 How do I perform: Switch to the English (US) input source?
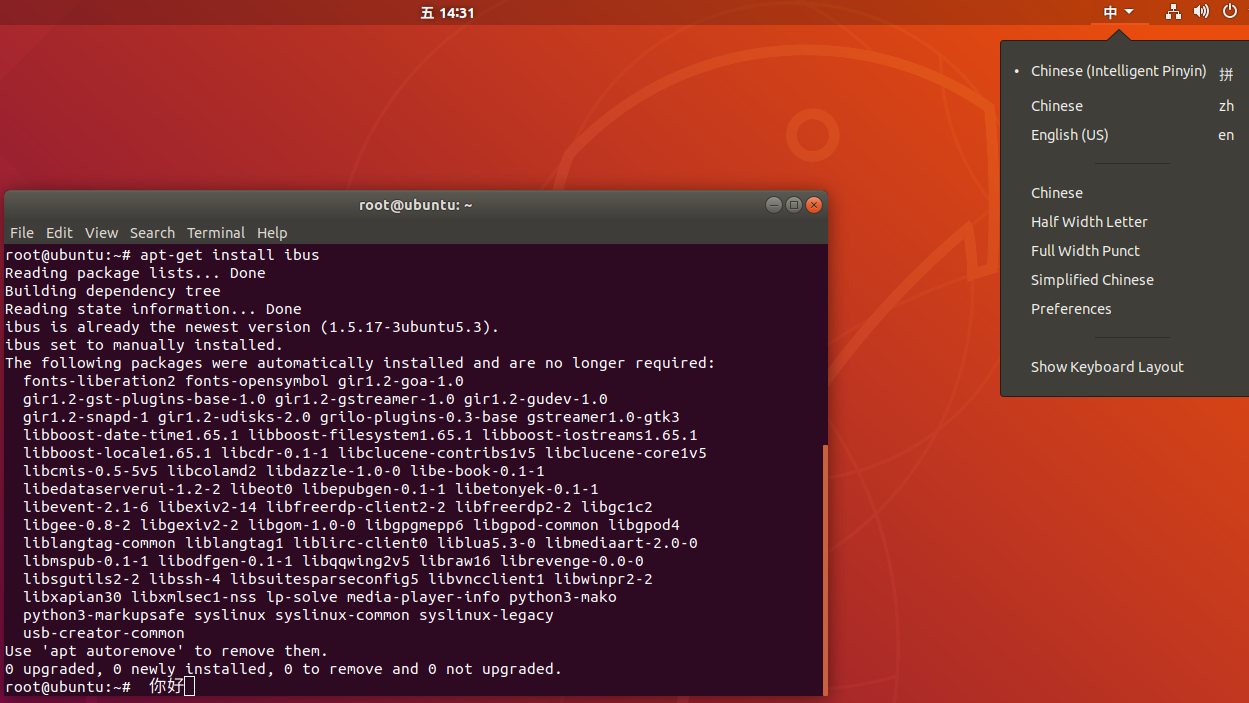click(x=1069, y=134)
